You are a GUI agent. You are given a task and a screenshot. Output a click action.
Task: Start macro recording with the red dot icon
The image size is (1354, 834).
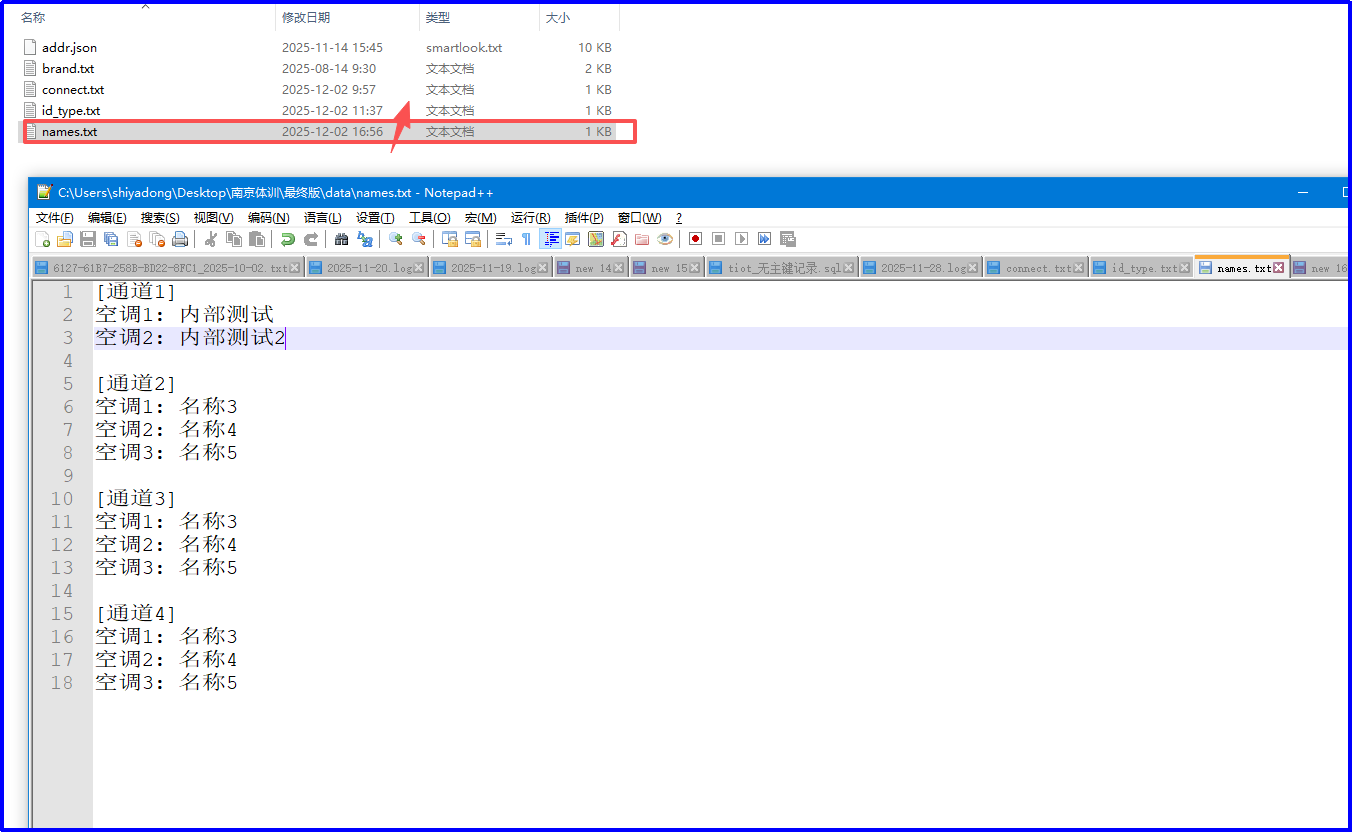(695, 239)
